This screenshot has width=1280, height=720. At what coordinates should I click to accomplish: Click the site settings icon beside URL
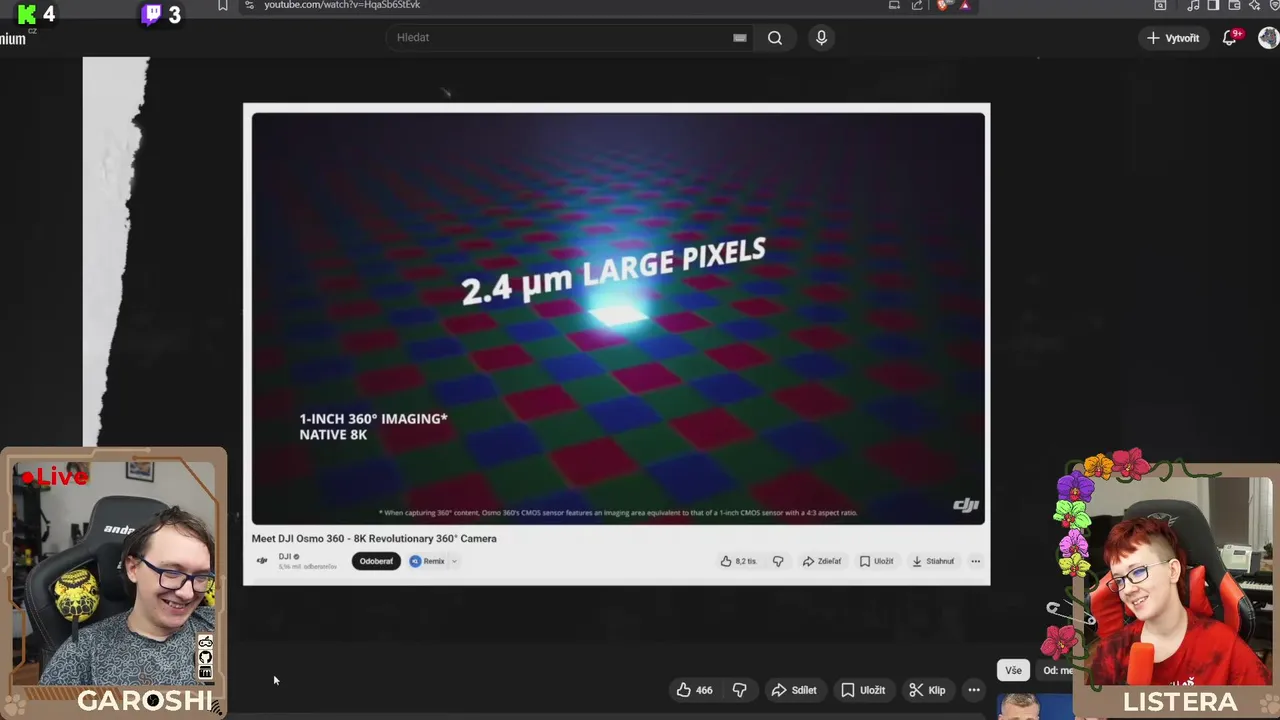(250, 5)
